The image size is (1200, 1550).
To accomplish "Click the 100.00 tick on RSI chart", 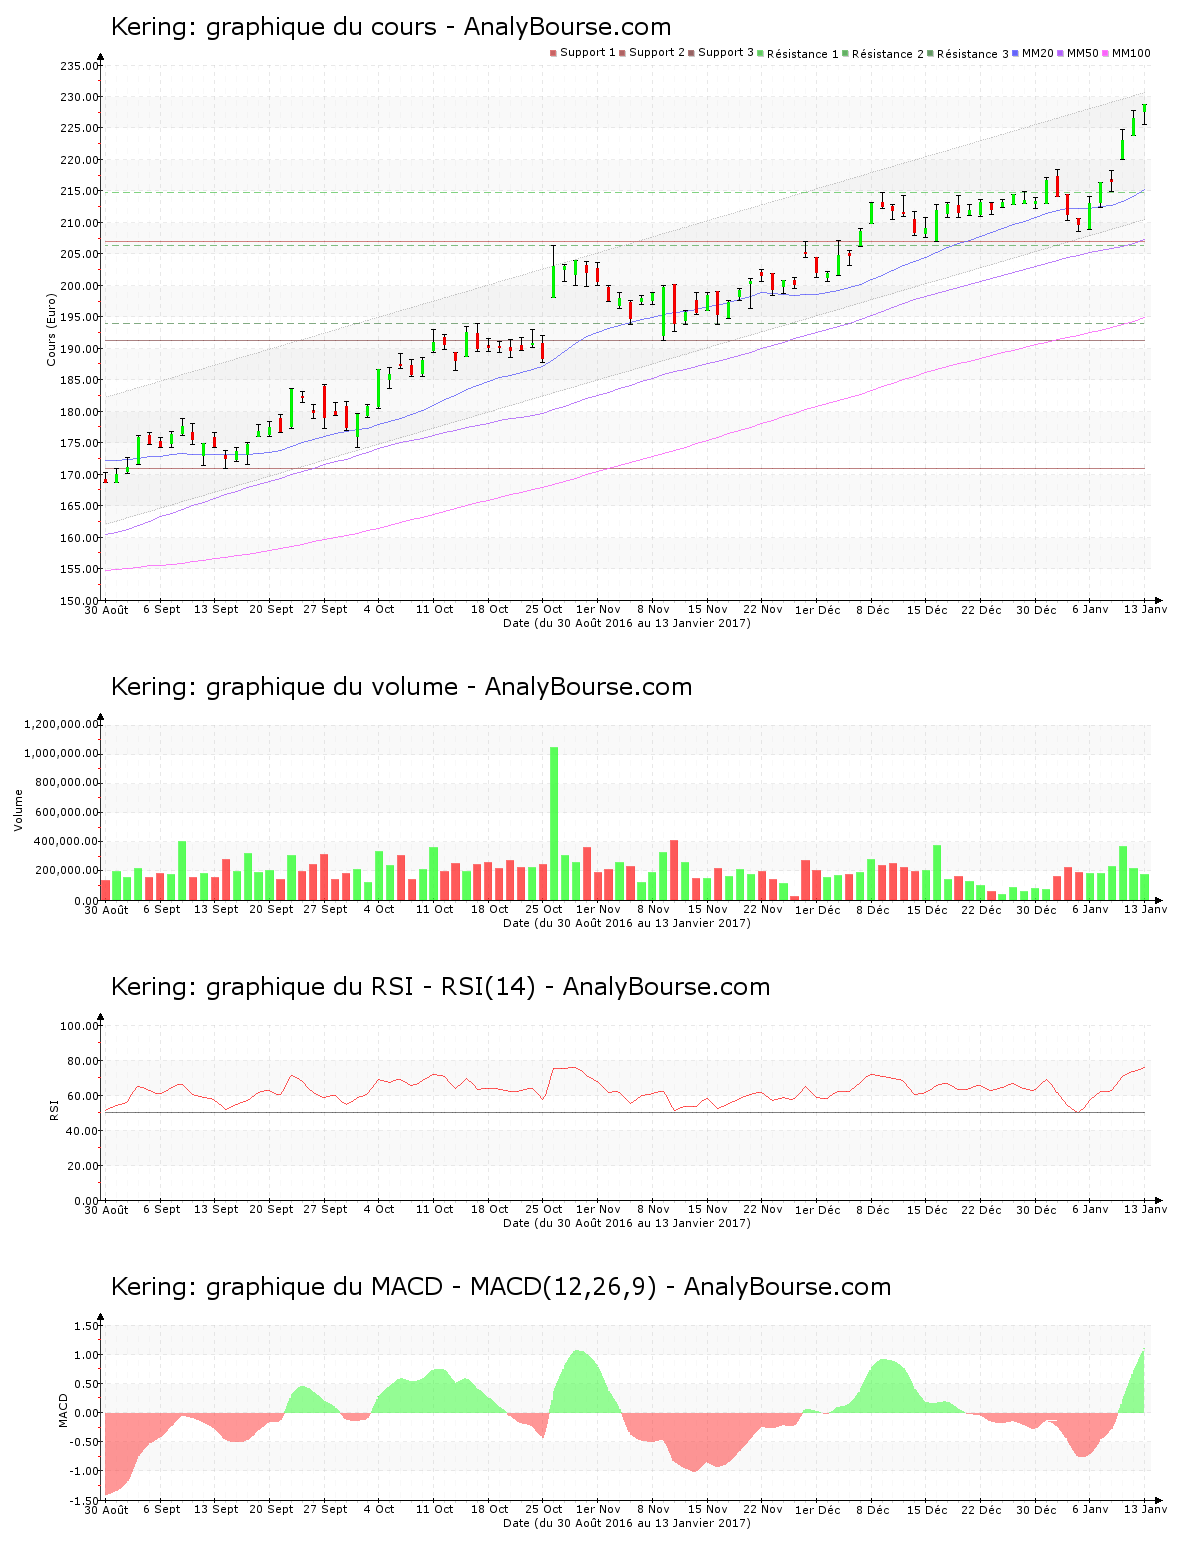I will (x=79, y=1026).
